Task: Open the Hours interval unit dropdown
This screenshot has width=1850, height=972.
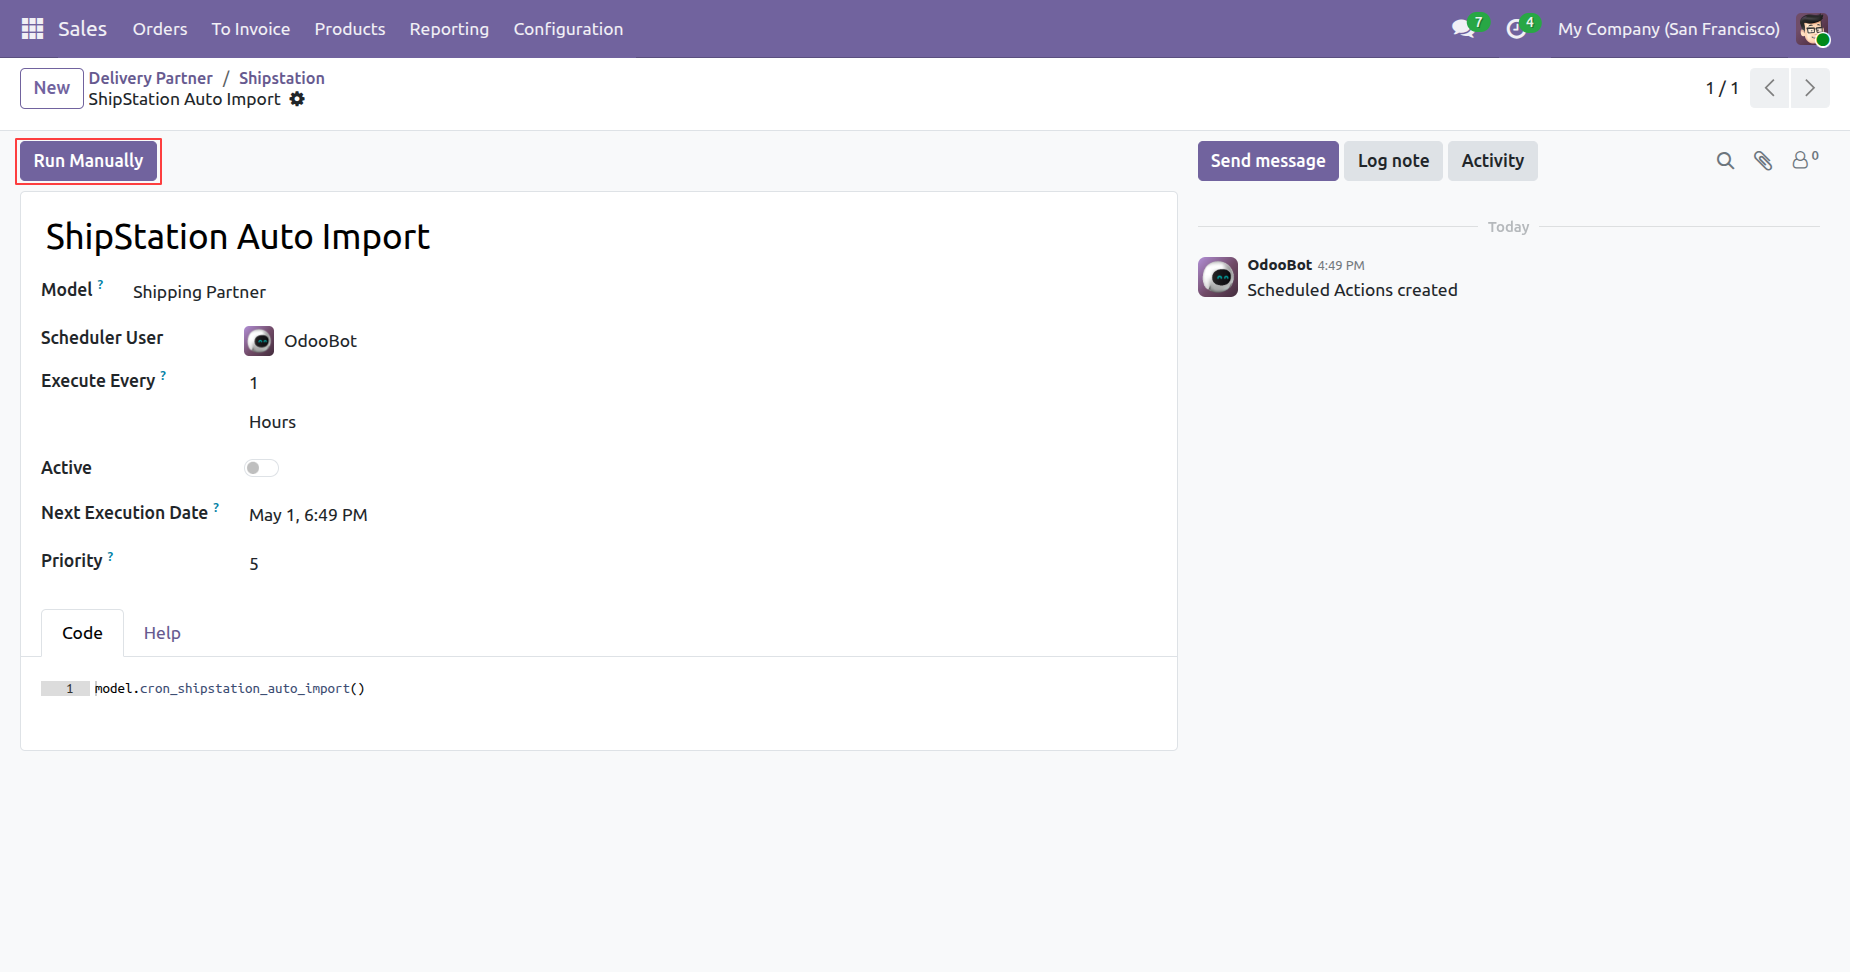Action: click(272, 422)
